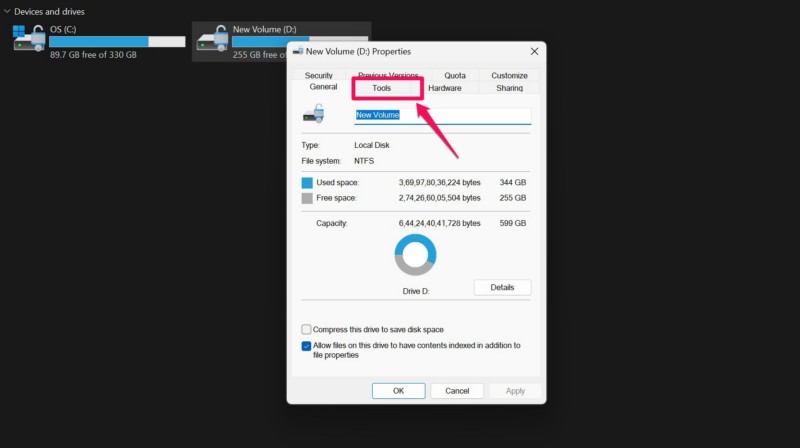Click the 'Drive D:' label under chart
Screen dimensions: 800x448
(416, 291)
